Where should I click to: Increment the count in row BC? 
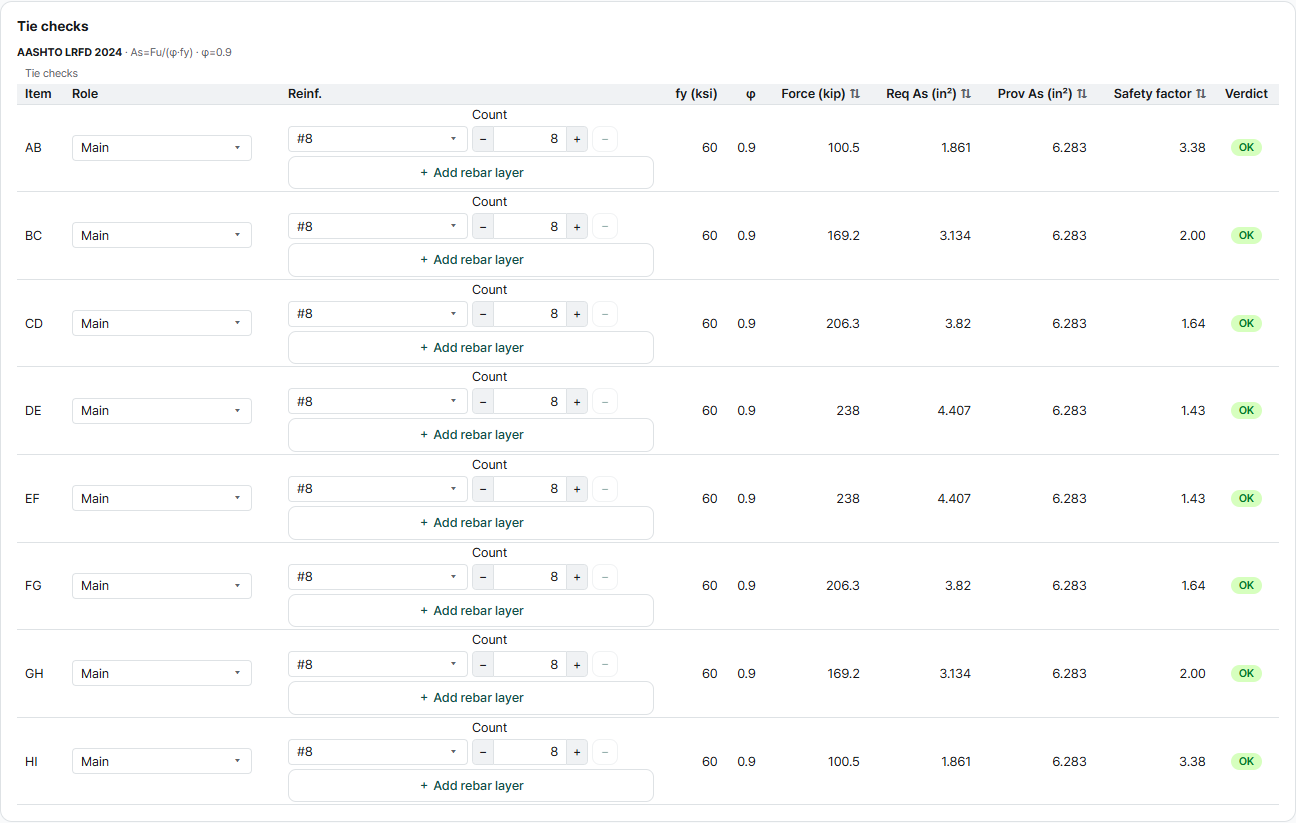pos(576,227)
